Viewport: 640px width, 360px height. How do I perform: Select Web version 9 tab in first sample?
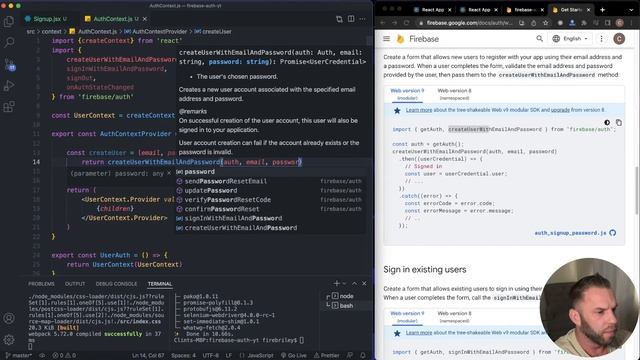407,94
